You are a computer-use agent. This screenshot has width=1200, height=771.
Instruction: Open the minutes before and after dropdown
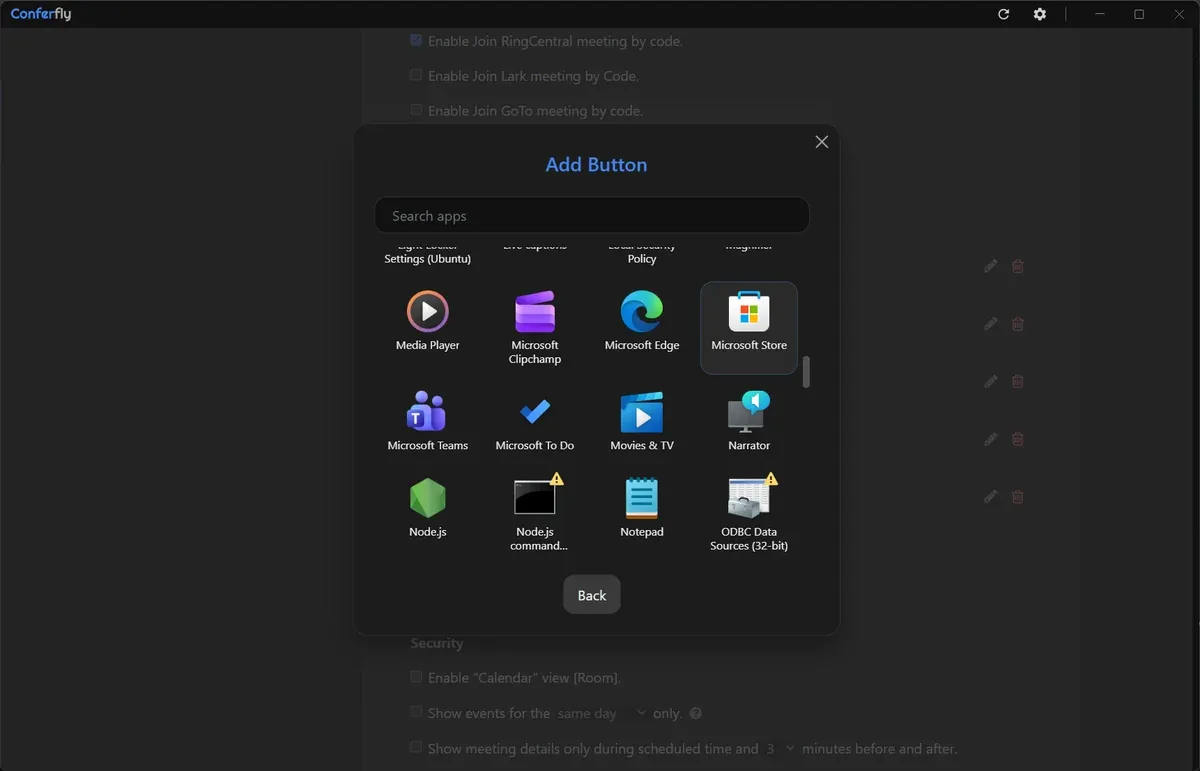click(780, 748)
